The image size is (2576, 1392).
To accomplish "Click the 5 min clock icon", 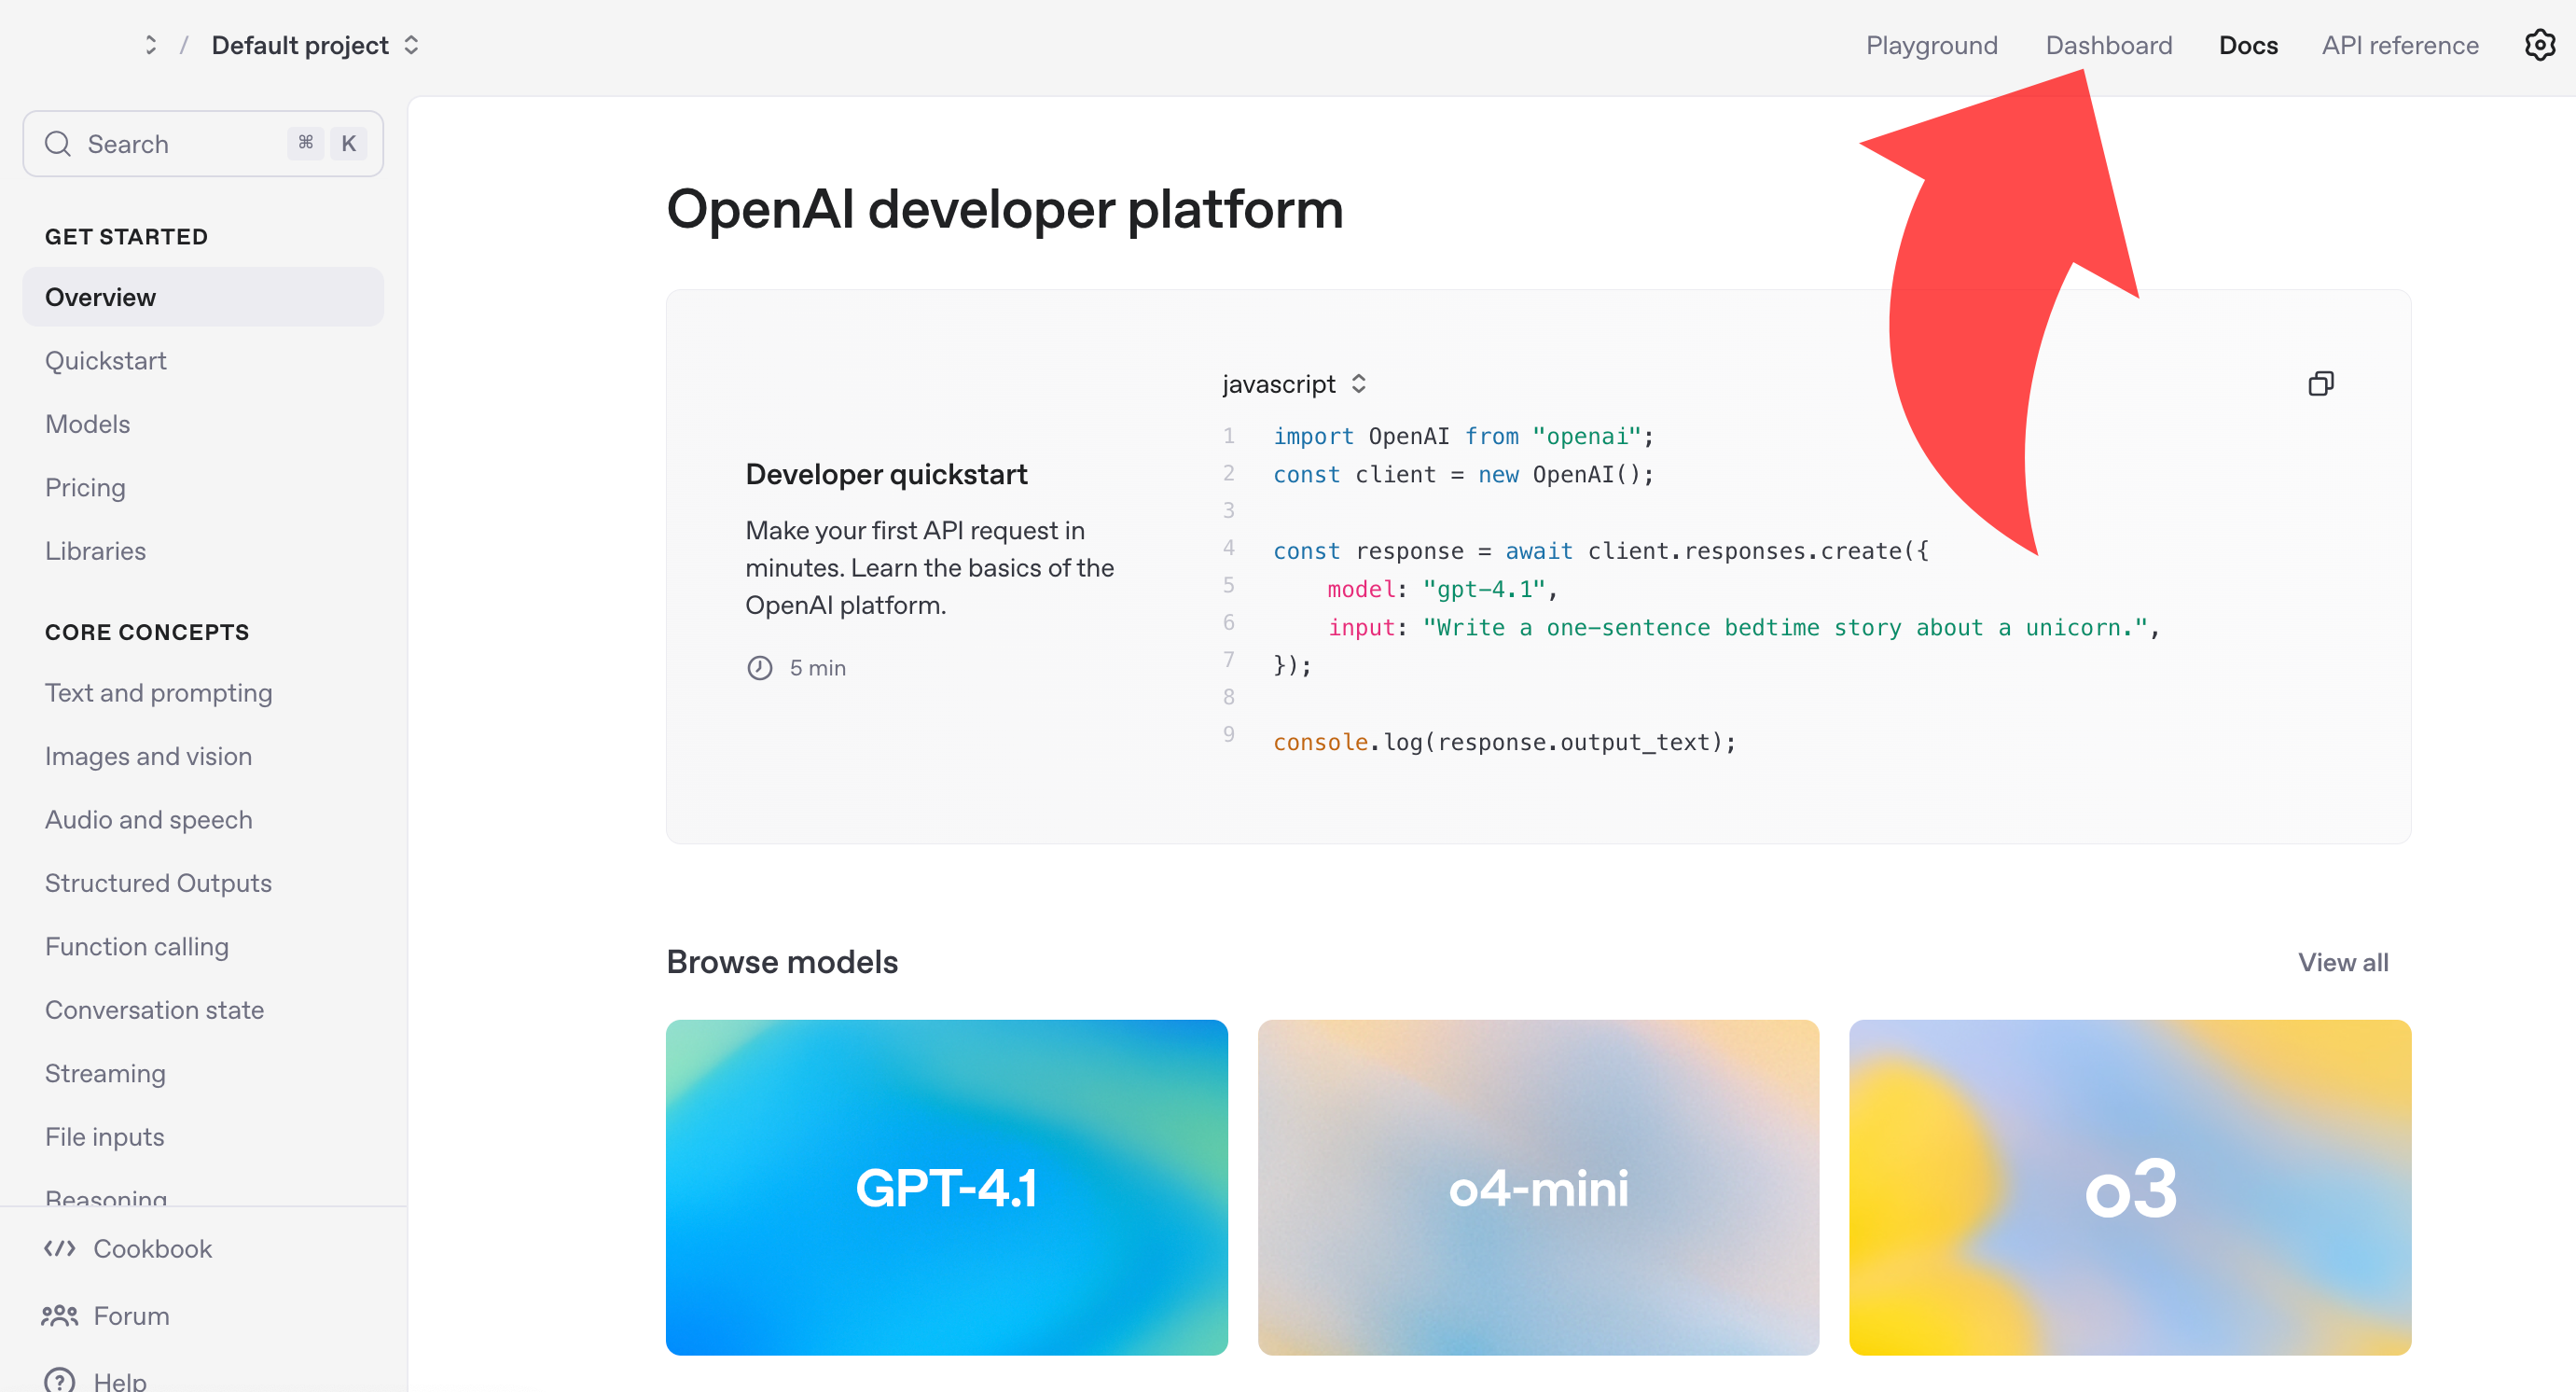I will click(760, 668).
